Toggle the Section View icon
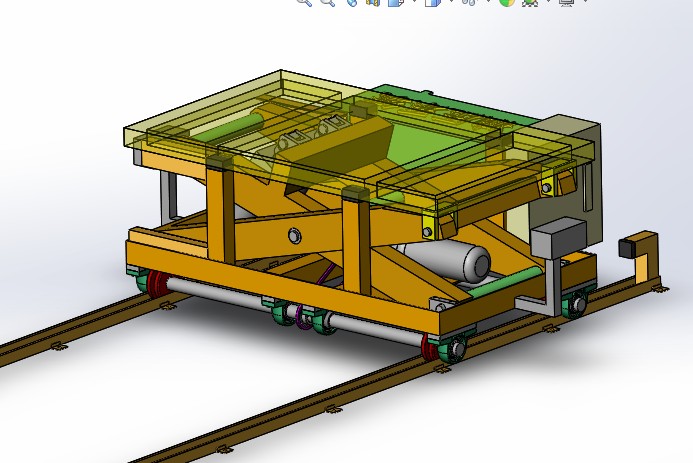The image size is (693, 463). (373, 2)
